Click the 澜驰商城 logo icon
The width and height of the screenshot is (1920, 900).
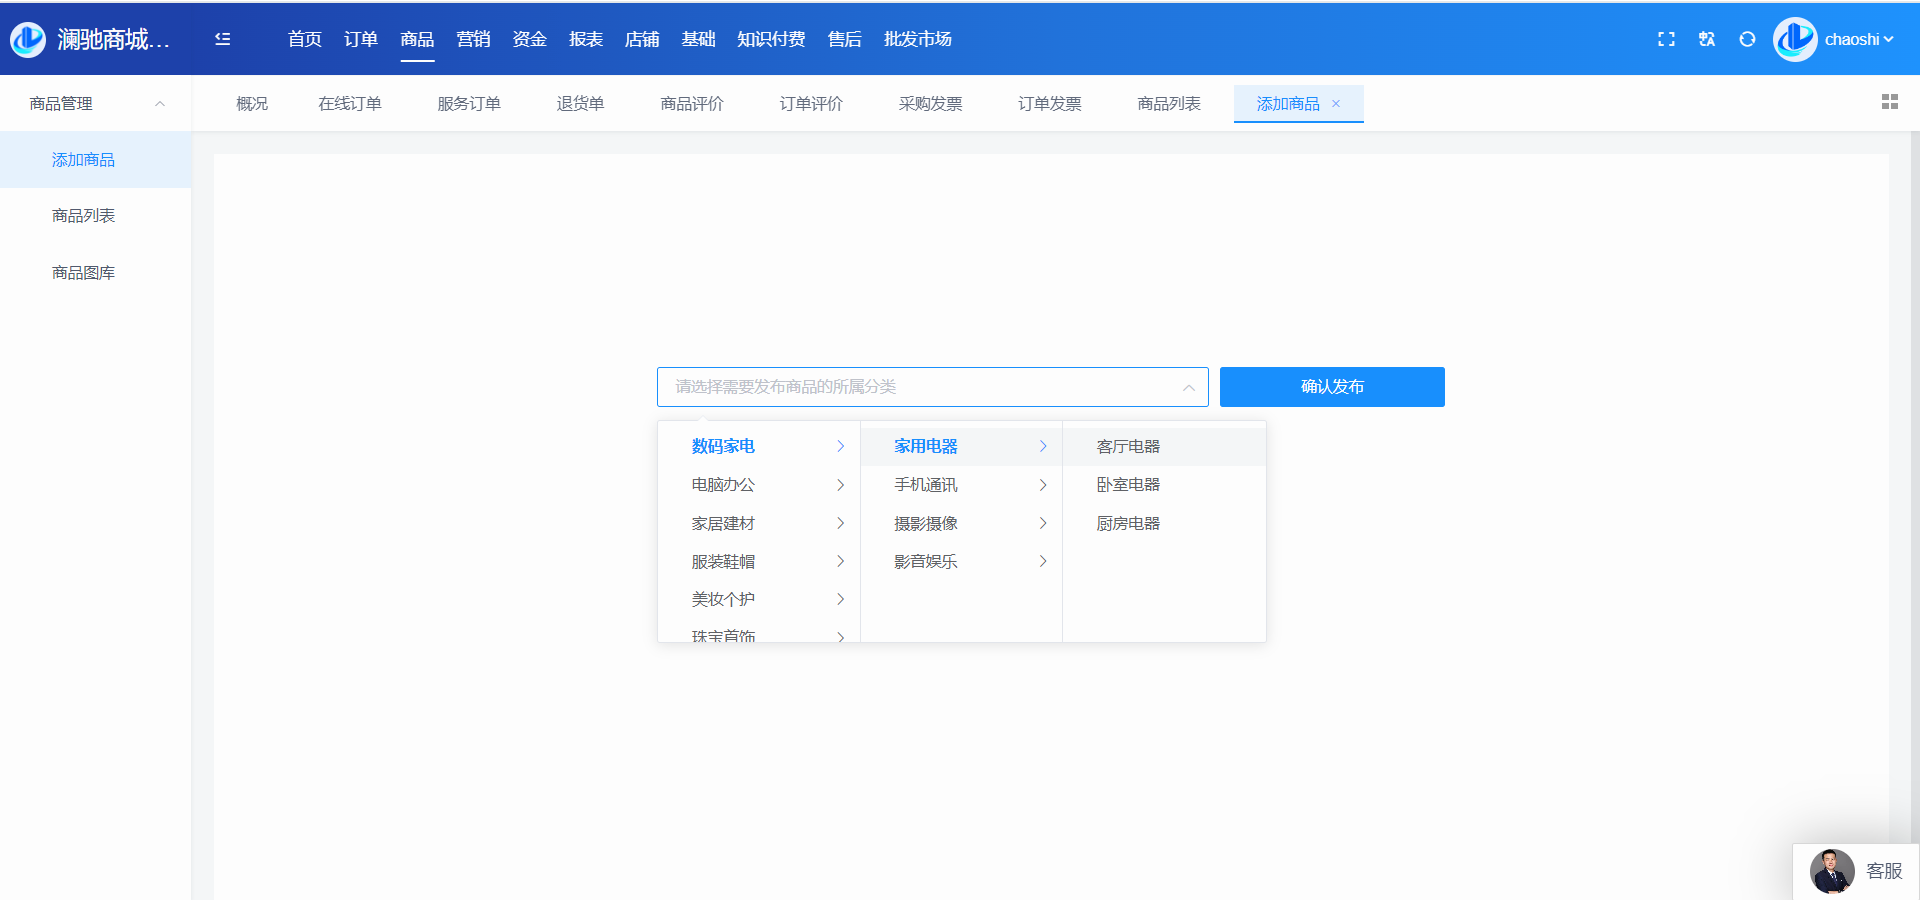[28, 39]
